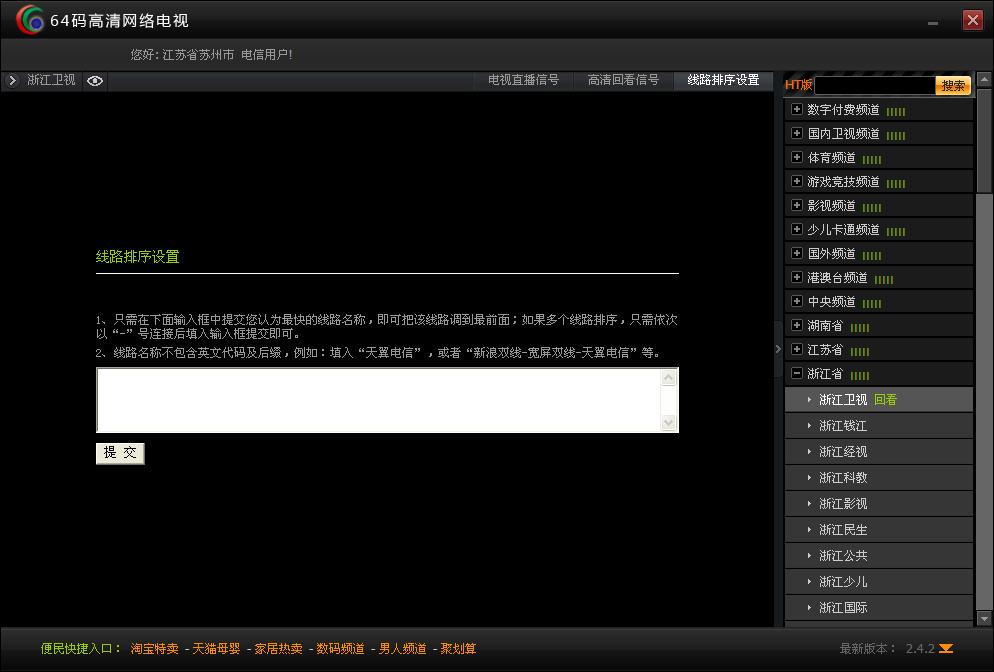
Task: Click the signal bars icon beside 体育频道
Action: tap(872, 159)
